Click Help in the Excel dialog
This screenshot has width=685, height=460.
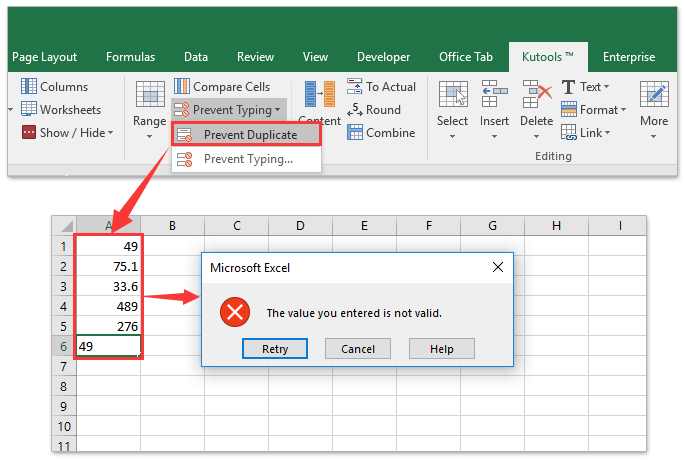[442, 349]
